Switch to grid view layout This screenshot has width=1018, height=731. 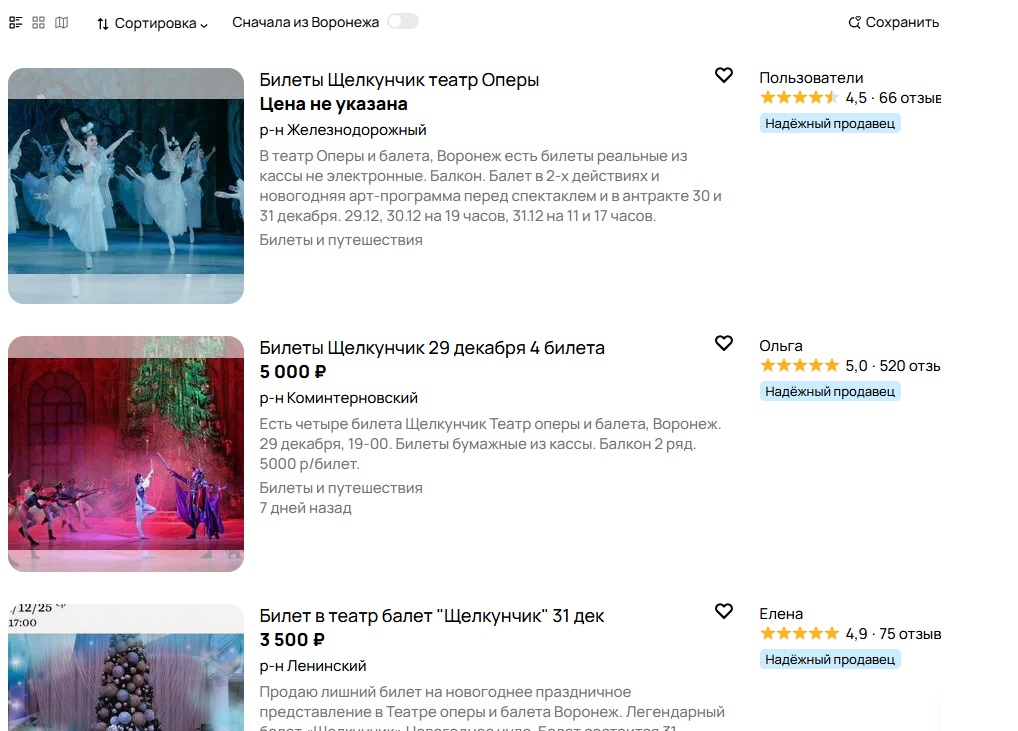[39, 22]
